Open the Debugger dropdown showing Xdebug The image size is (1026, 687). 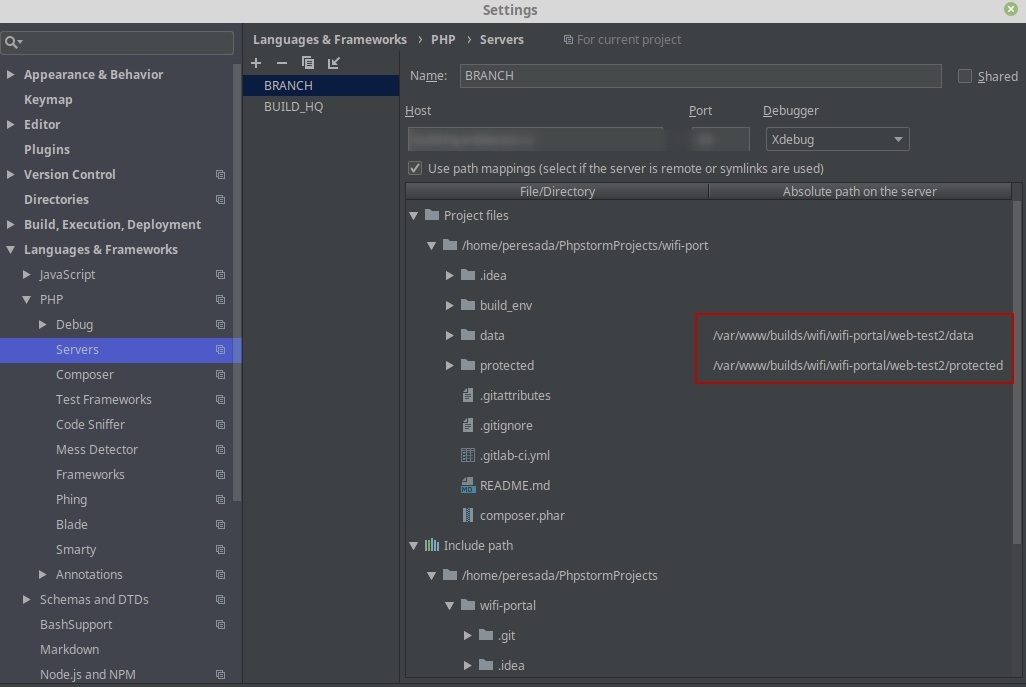pos(838,139)
